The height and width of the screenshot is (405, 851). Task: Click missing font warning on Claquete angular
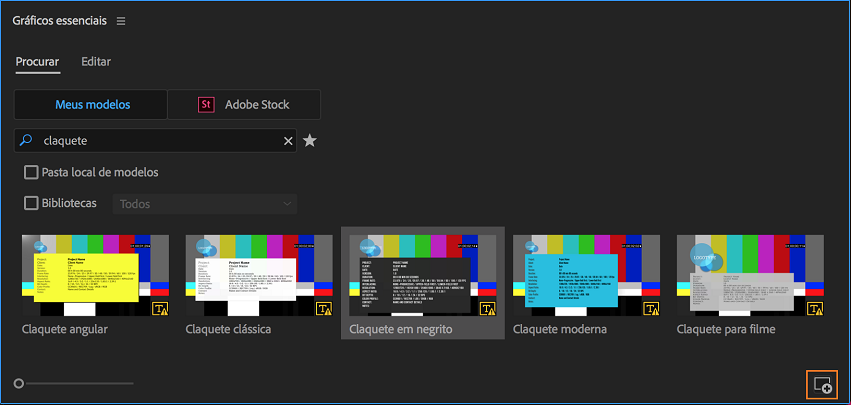coord(161,308)
